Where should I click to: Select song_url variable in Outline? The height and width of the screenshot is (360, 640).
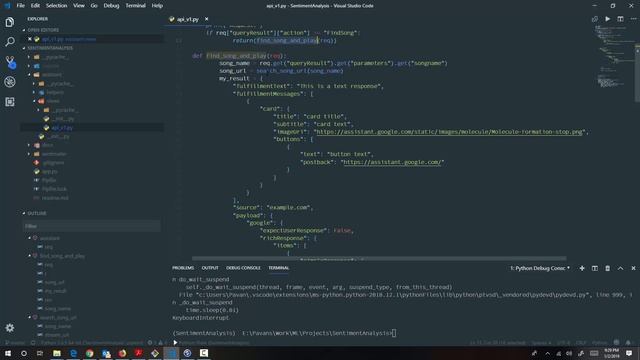pyautogui.click(x=54, y=282)
